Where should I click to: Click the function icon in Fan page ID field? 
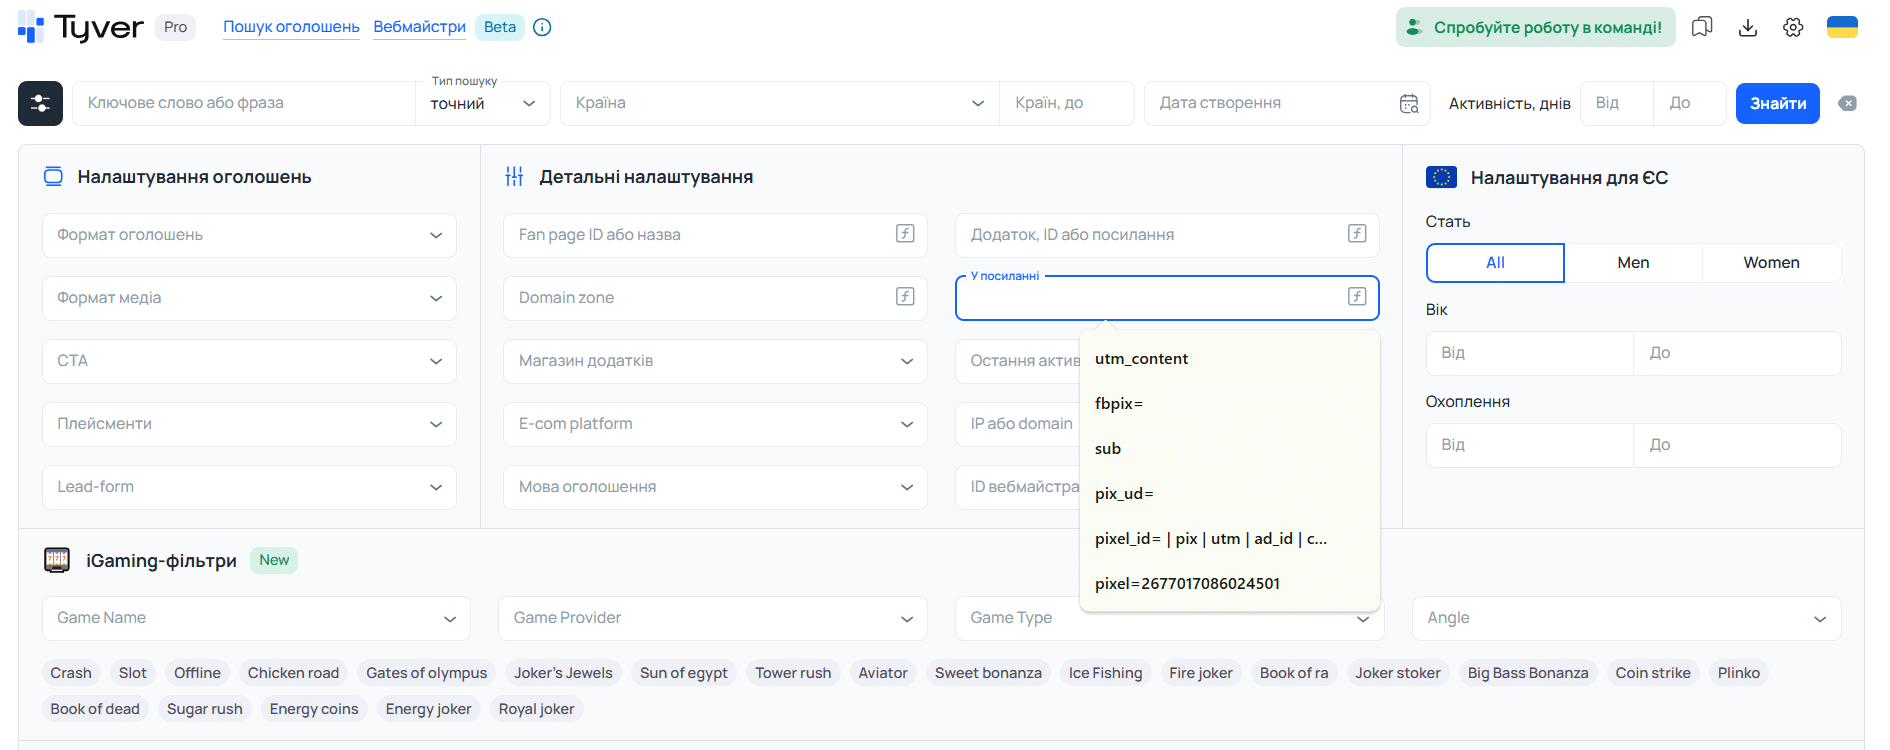point(905,233)
